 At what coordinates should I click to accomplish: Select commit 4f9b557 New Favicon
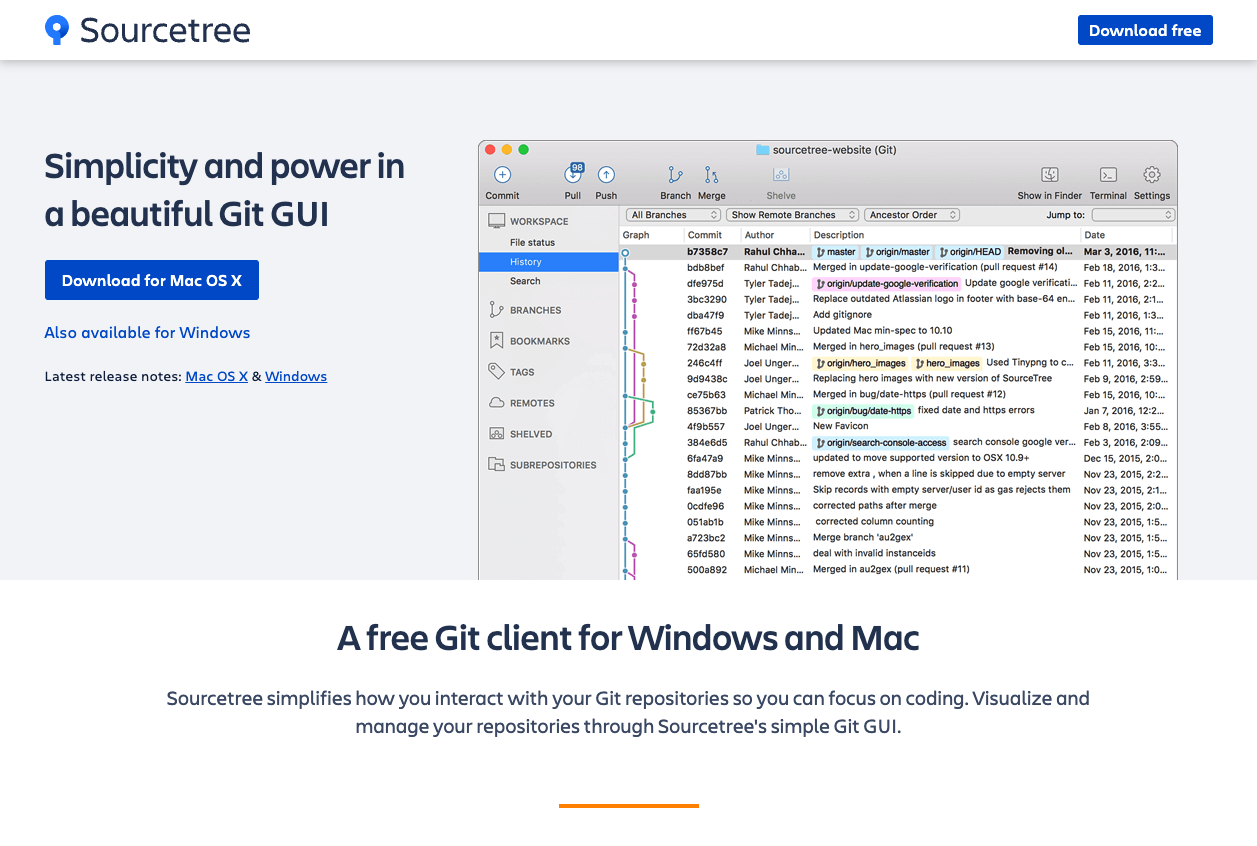[x=898, y=426]
